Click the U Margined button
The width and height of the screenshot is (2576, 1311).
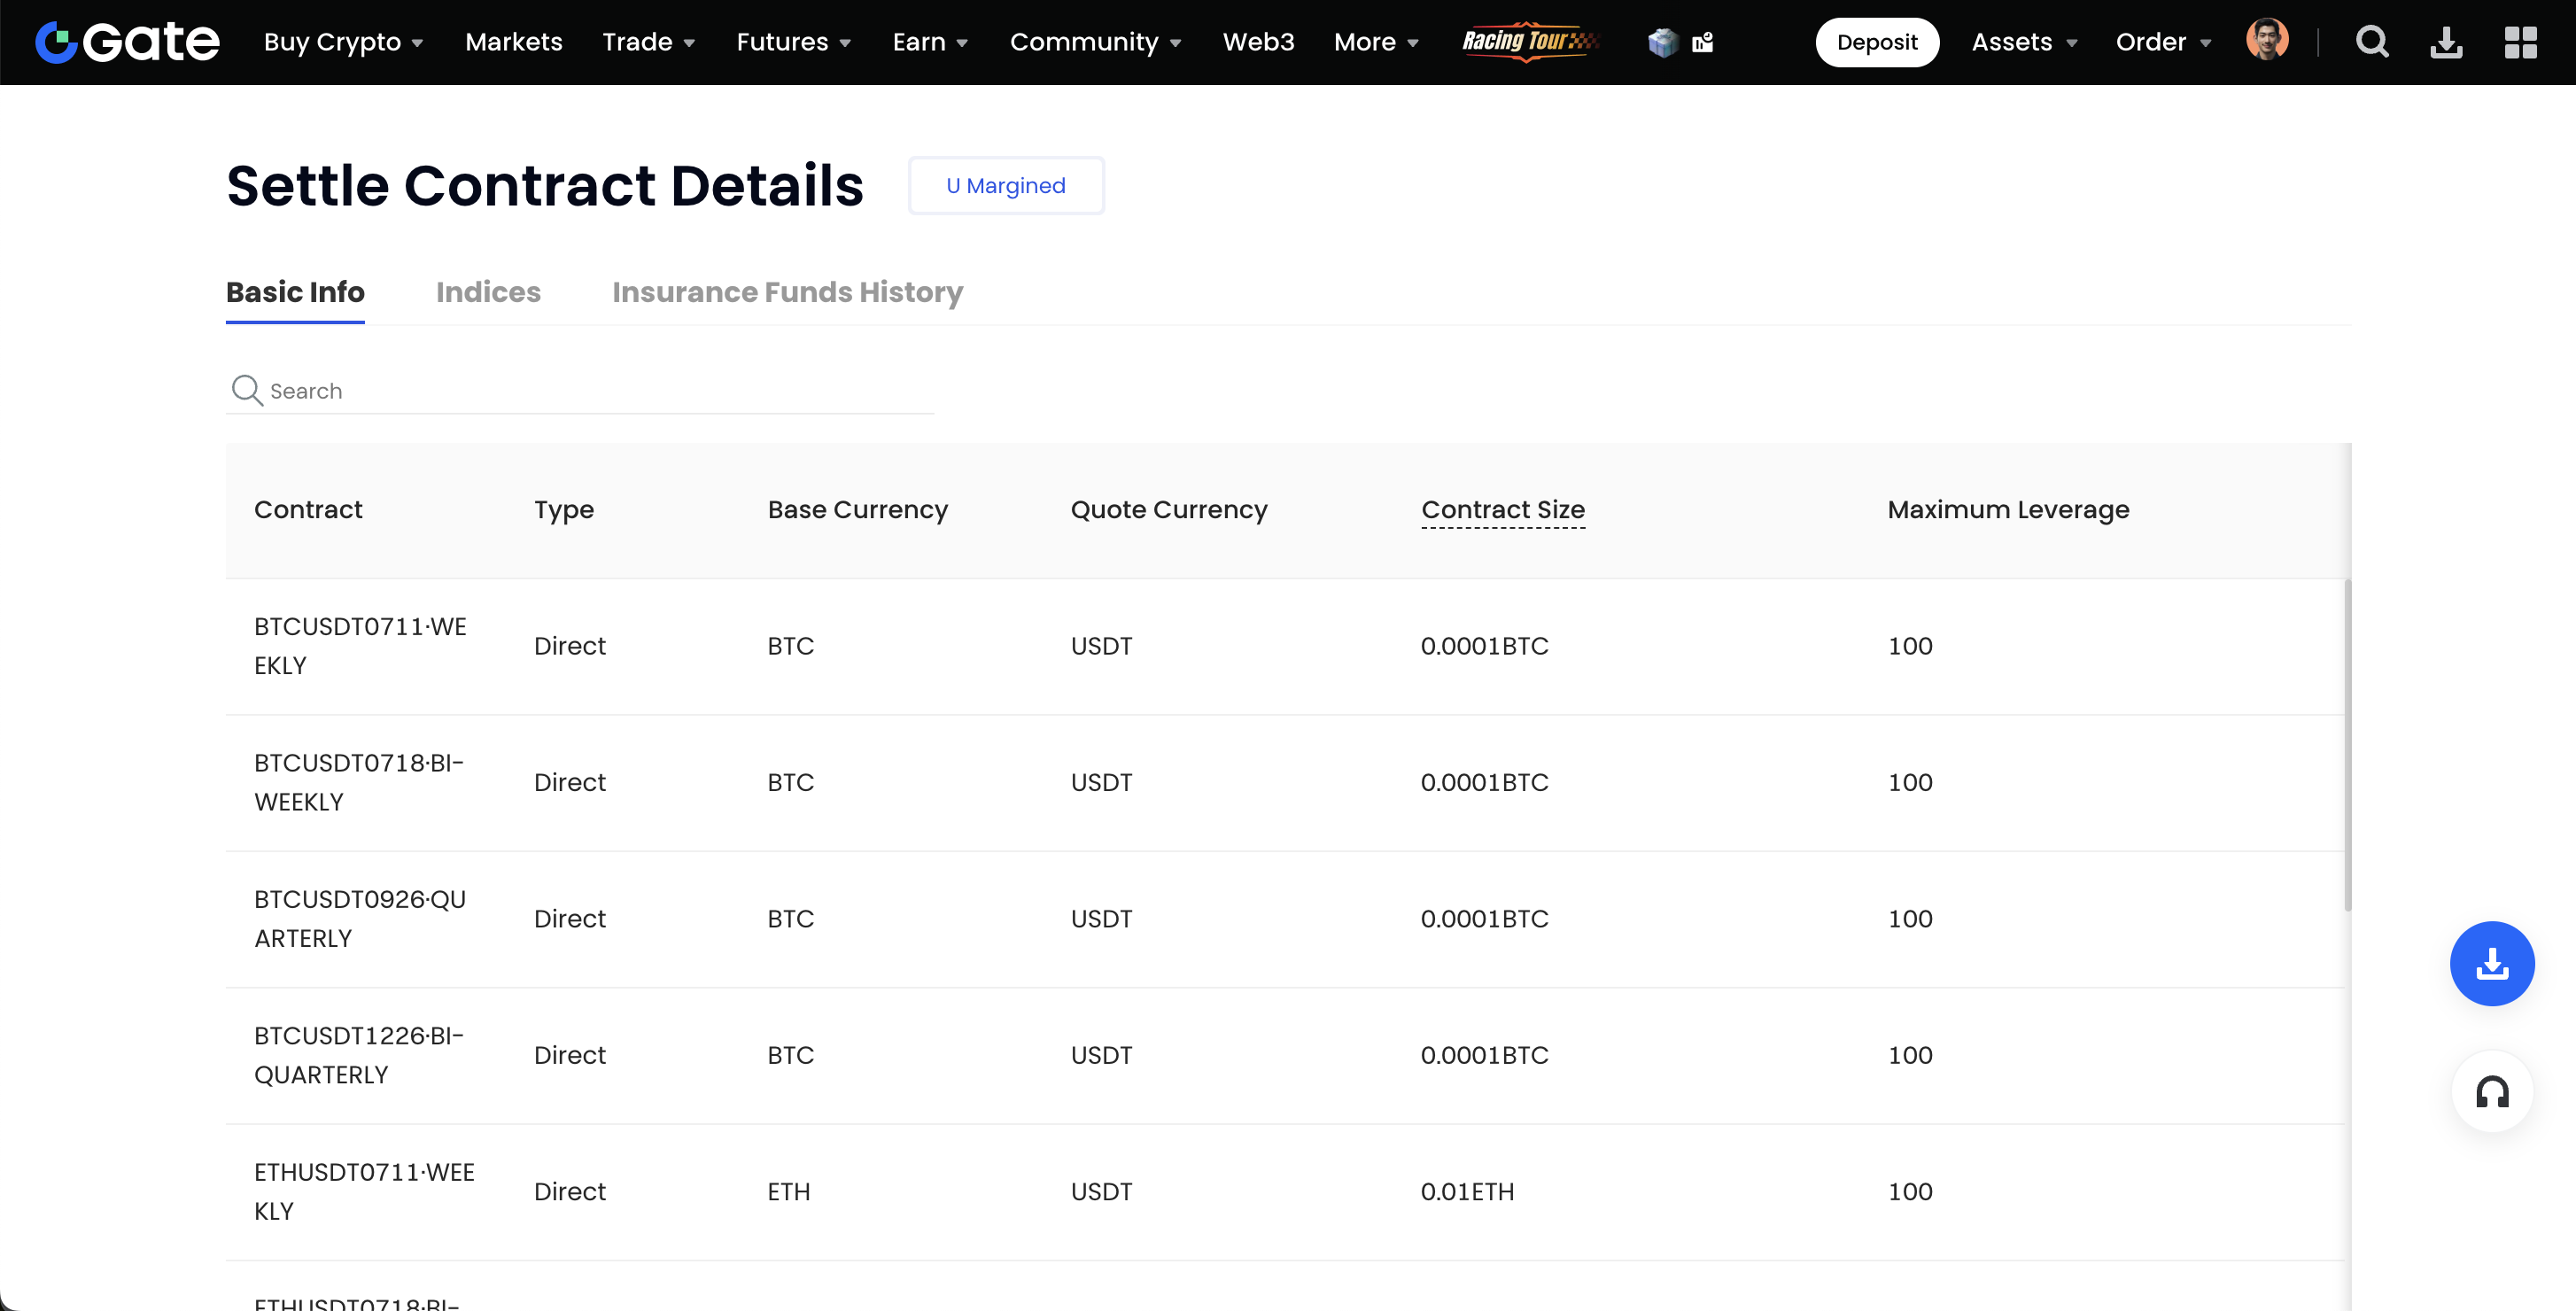1005,186
